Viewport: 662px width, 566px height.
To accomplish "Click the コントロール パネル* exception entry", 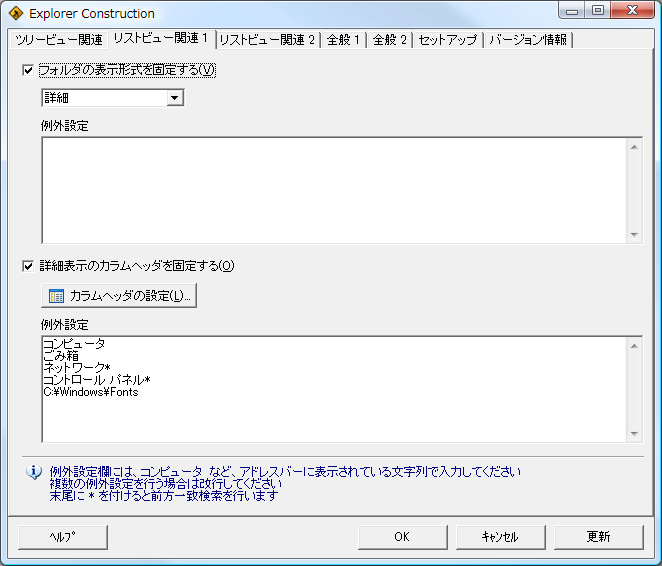I will pyautogui.click(x=97, y=379).
